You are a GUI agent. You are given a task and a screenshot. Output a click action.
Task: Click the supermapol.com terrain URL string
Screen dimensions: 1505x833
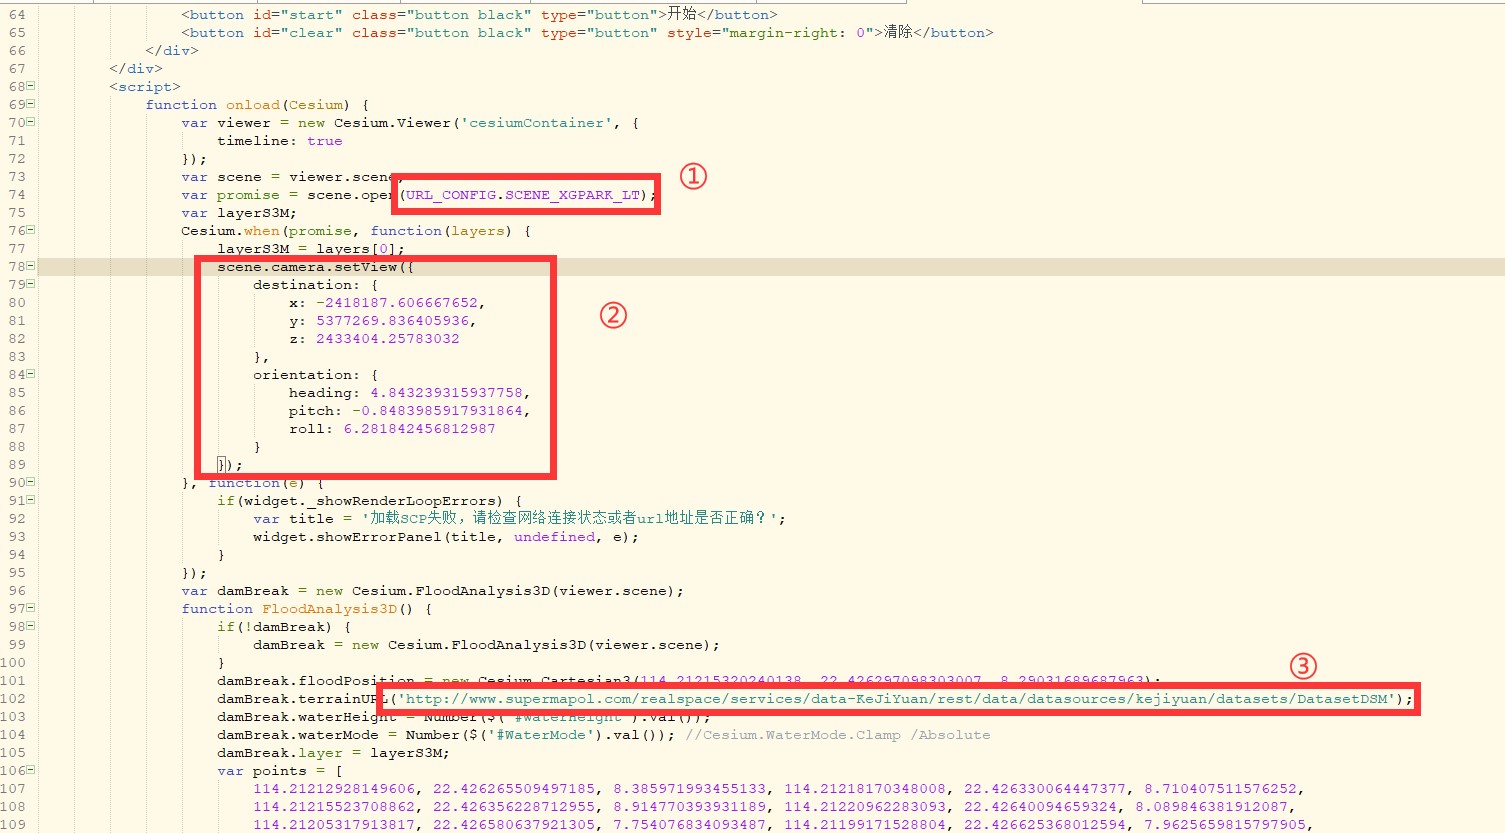[897, 699]
